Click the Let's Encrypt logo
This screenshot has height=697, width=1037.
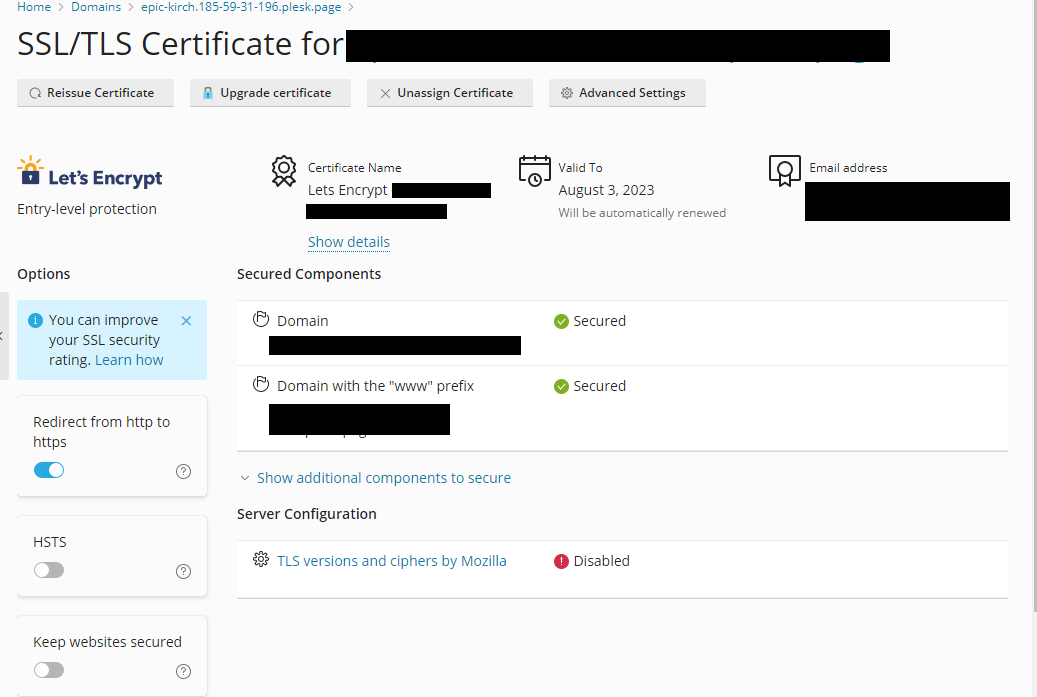[x=90, y=173]
